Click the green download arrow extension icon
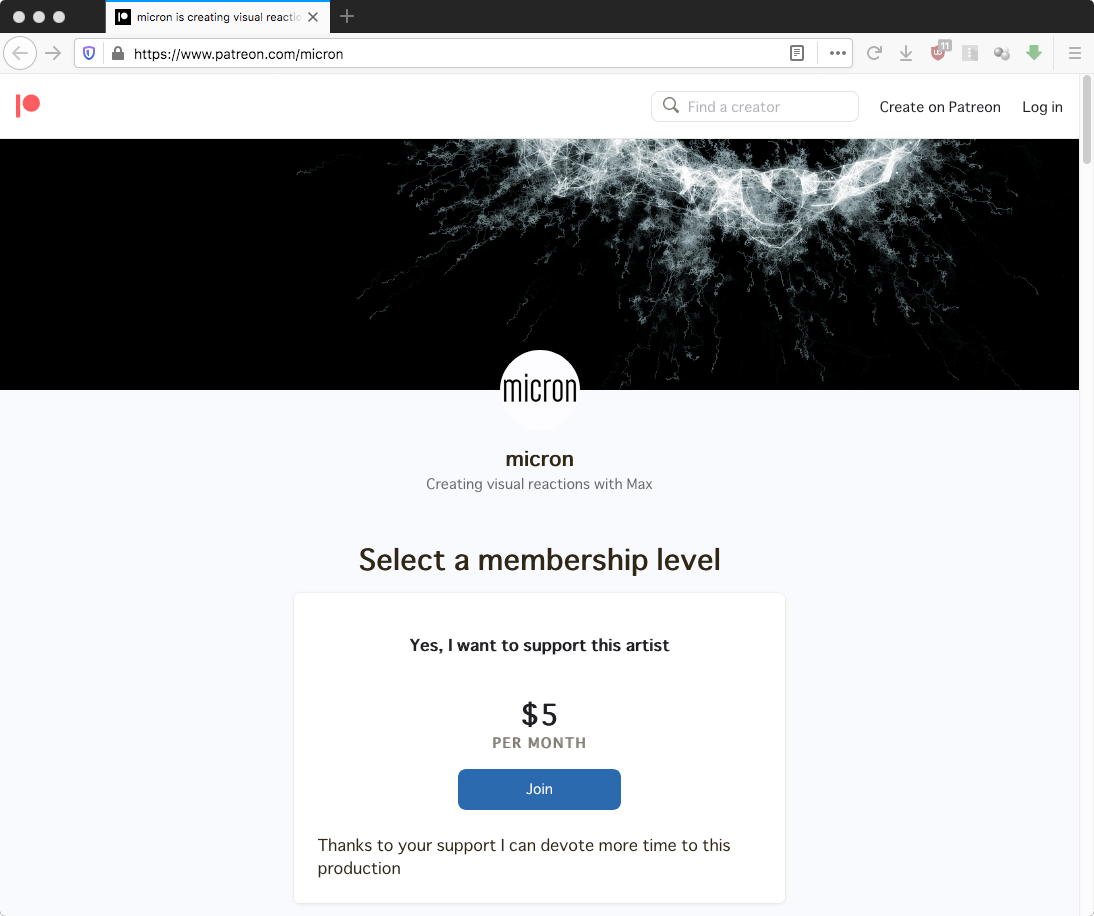1094x916 pixels. pos(1034,52)
